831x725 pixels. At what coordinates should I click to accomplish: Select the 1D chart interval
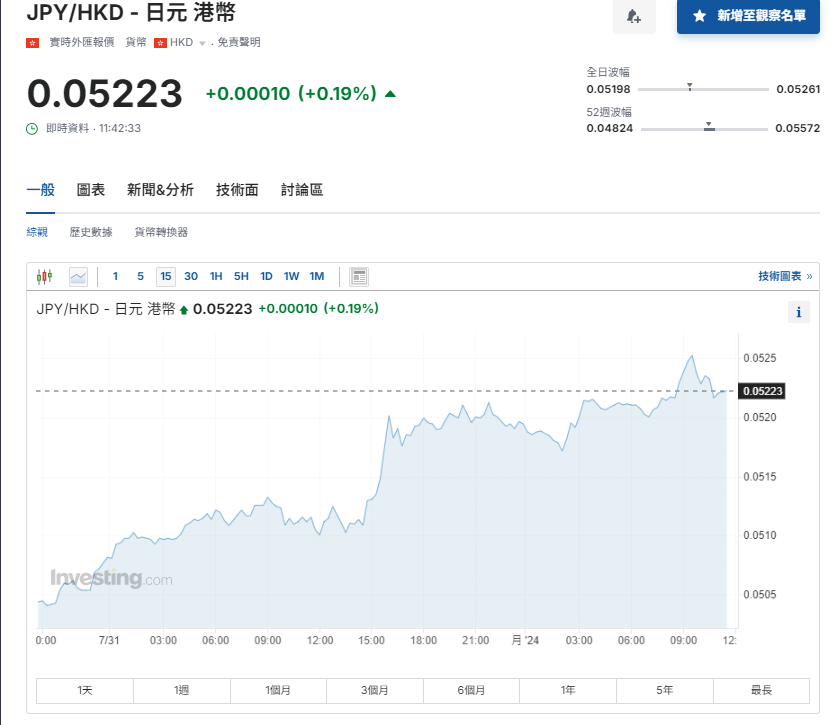pos(266,277)
